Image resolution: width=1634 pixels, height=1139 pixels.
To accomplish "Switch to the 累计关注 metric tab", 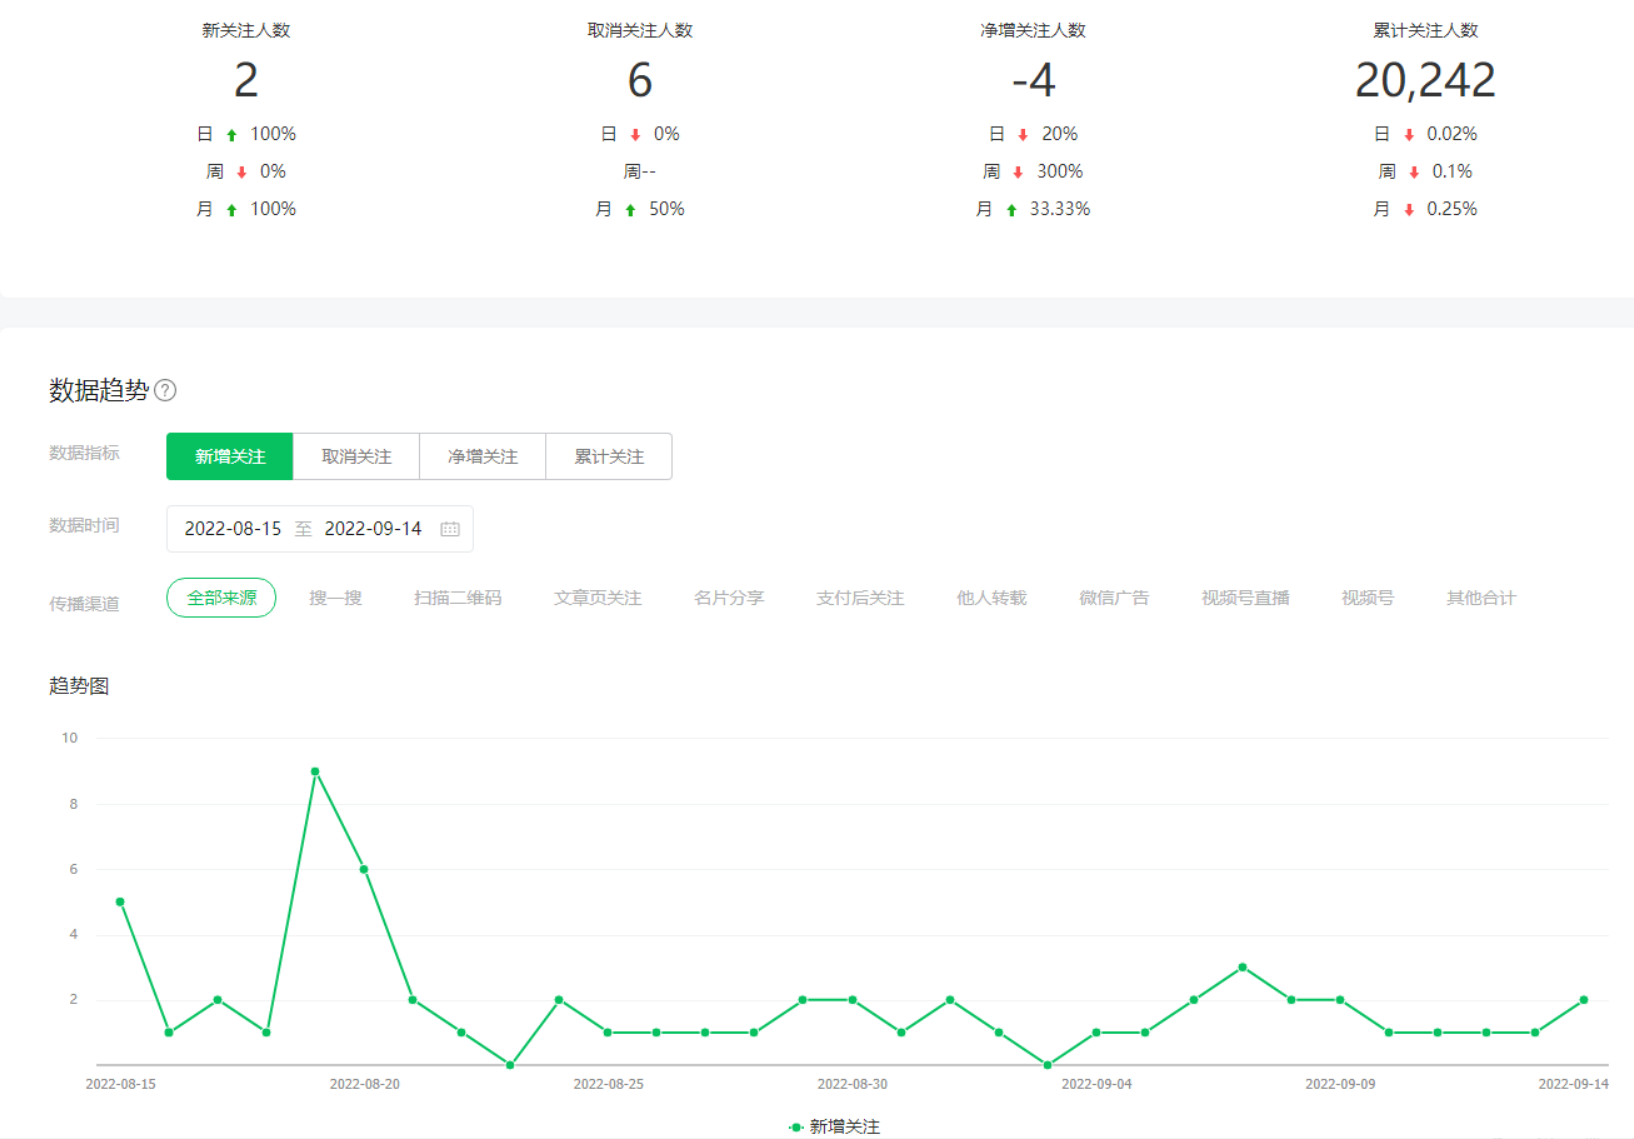I will click(x=609, y=456).
